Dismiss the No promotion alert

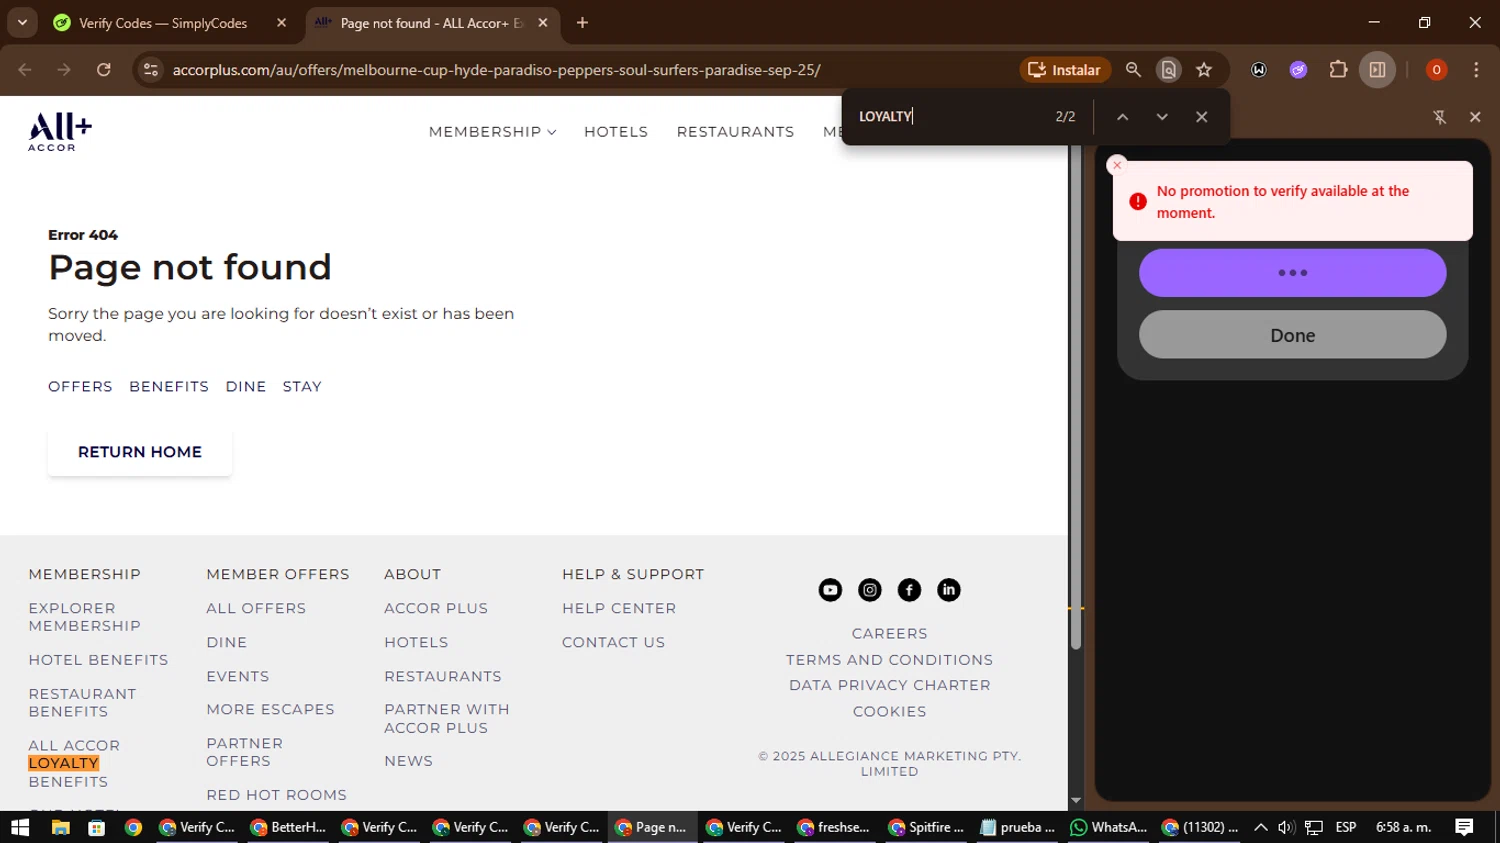1117,165
